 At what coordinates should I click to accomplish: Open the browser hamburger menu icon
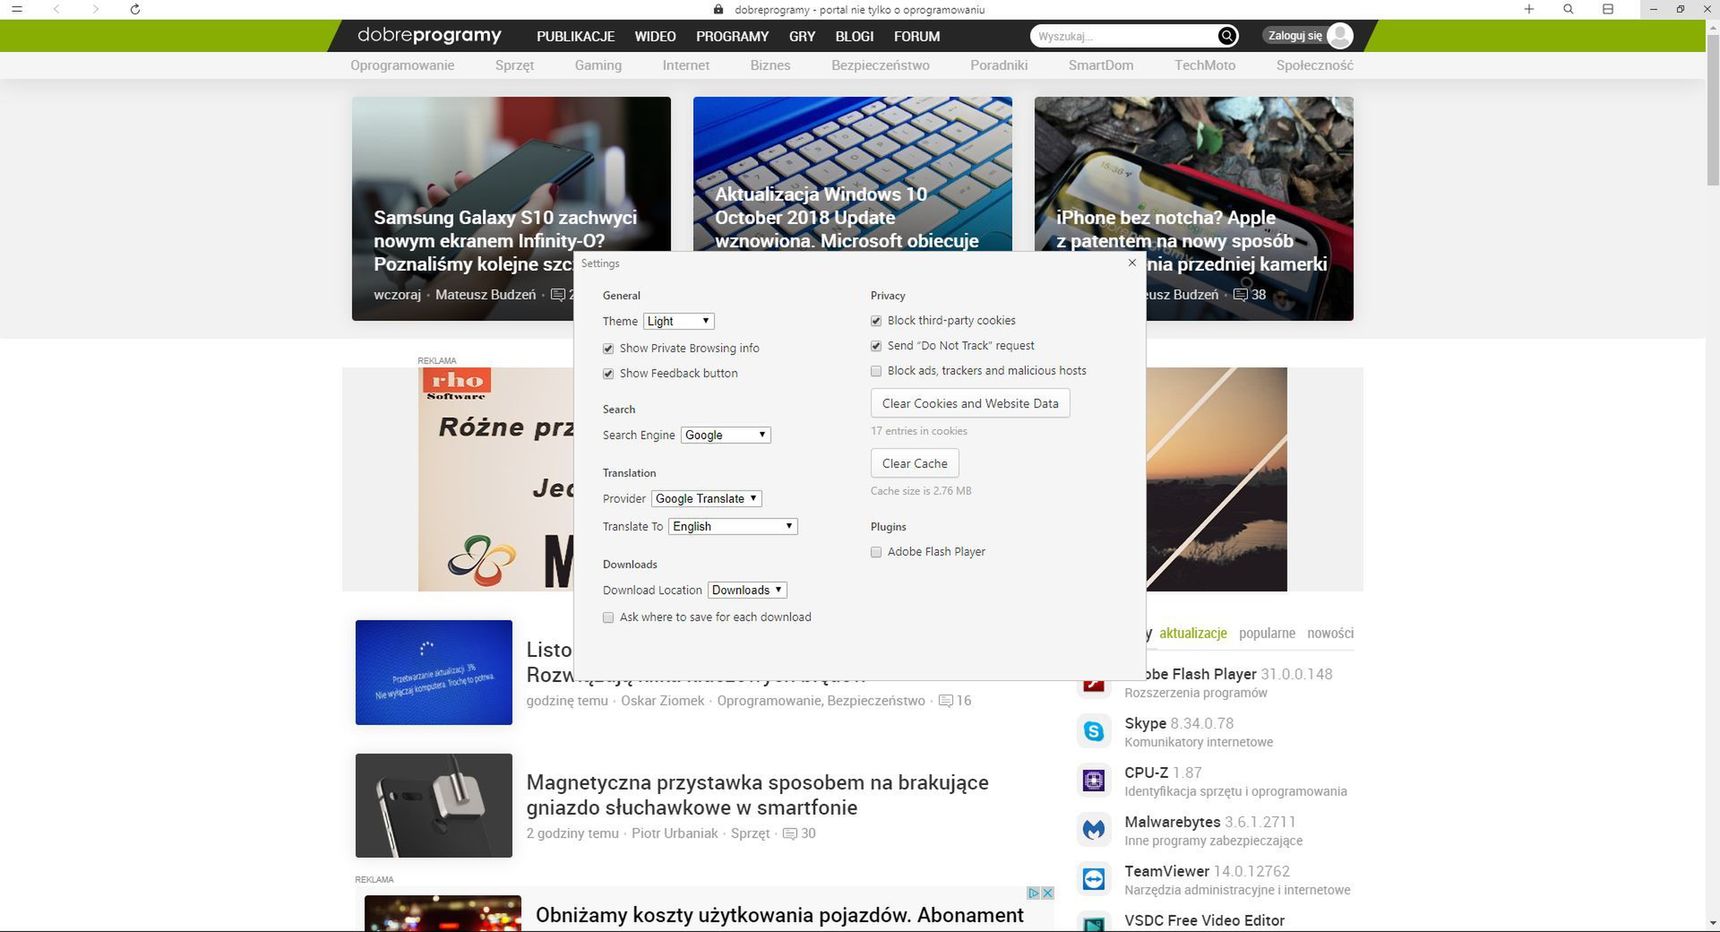point(17,9)
